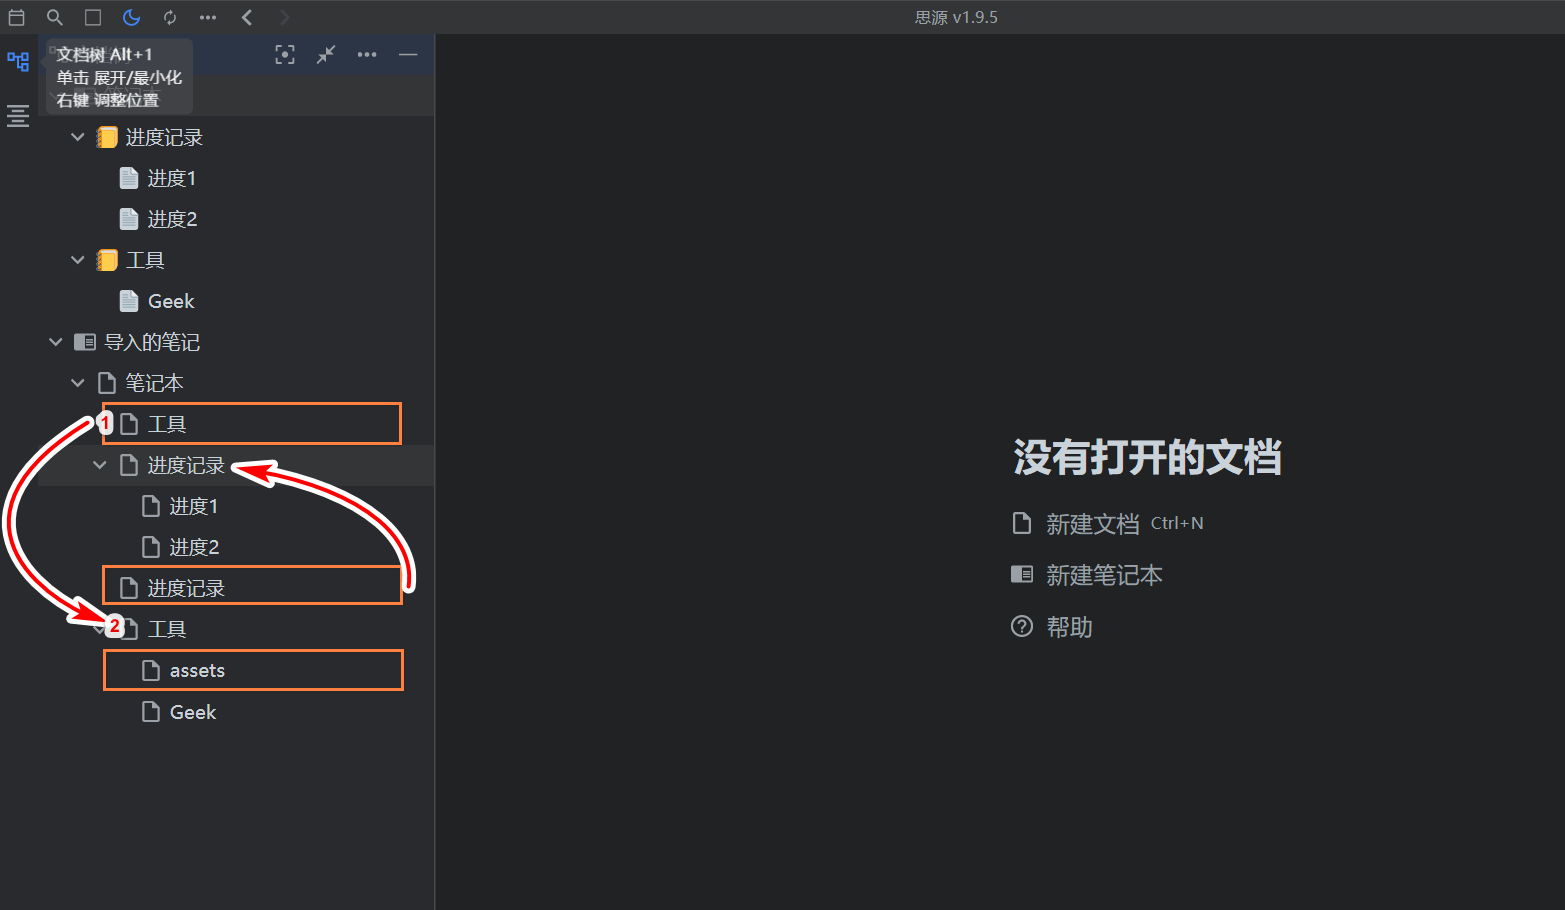Open the document tree panel's ellipsis menu
1565x910 pixels.
point(367,55)
